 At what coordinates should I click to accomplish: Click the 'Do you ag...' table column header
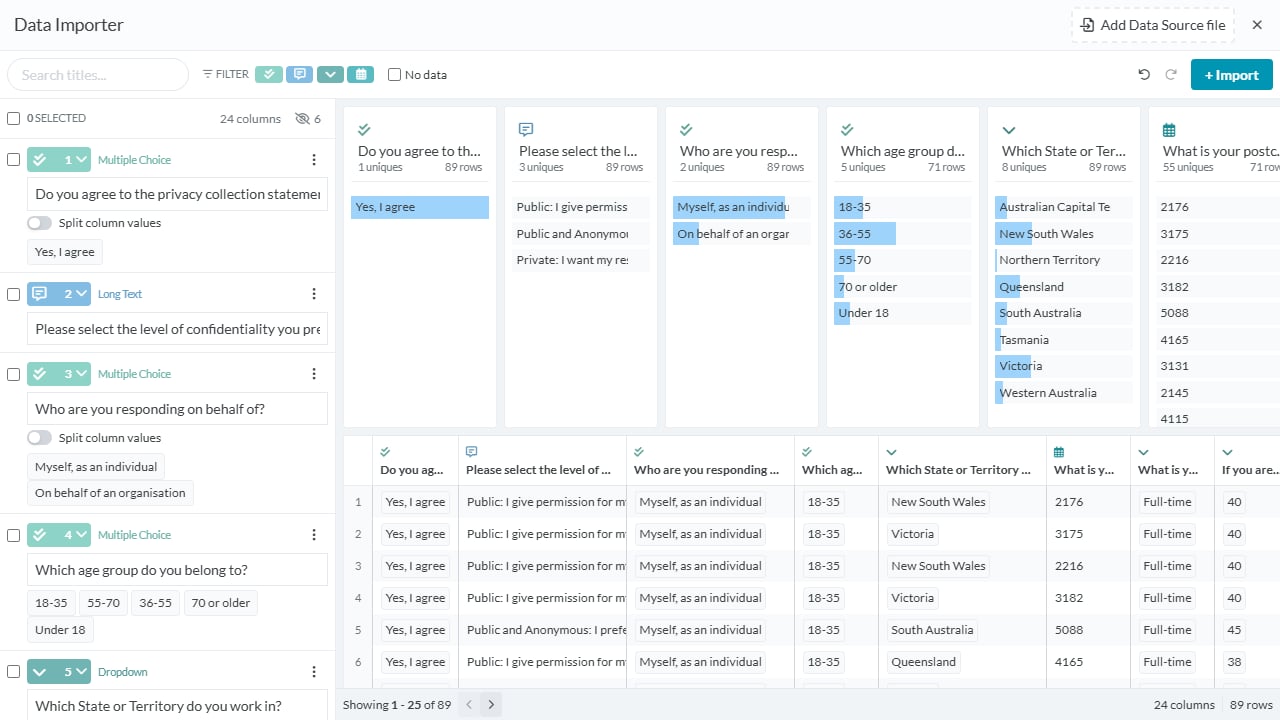tap(415, 461)
